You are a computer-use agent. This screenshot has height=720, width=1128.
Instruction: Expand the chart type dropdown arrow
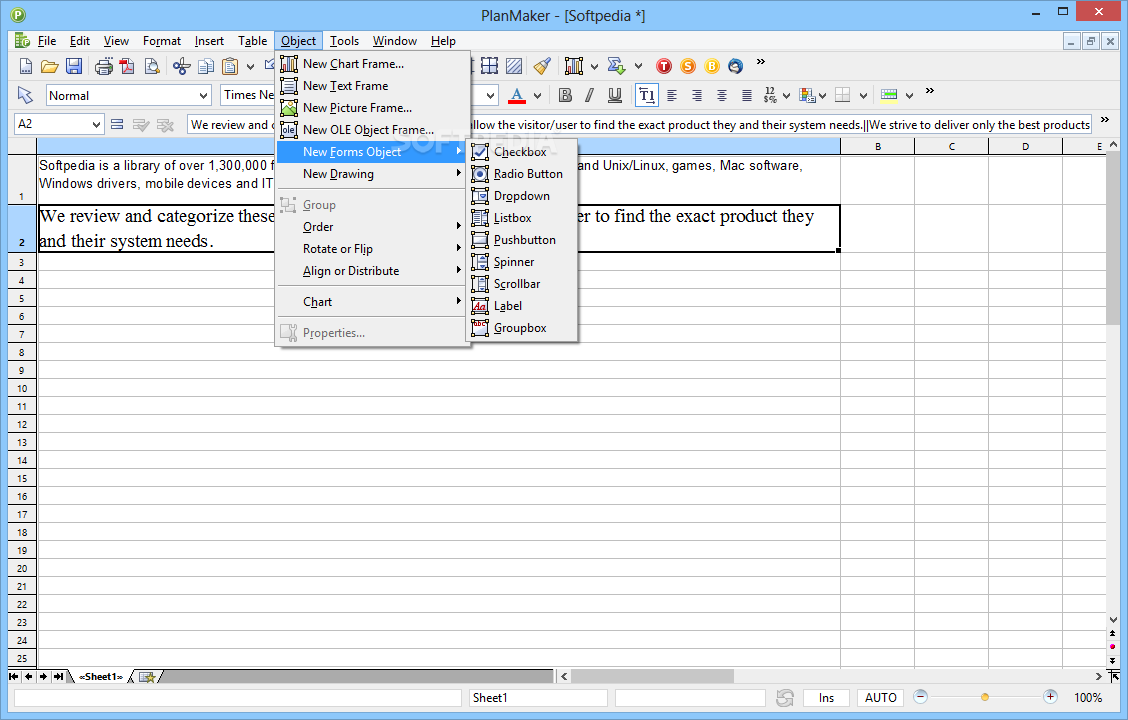coord(594,67)
